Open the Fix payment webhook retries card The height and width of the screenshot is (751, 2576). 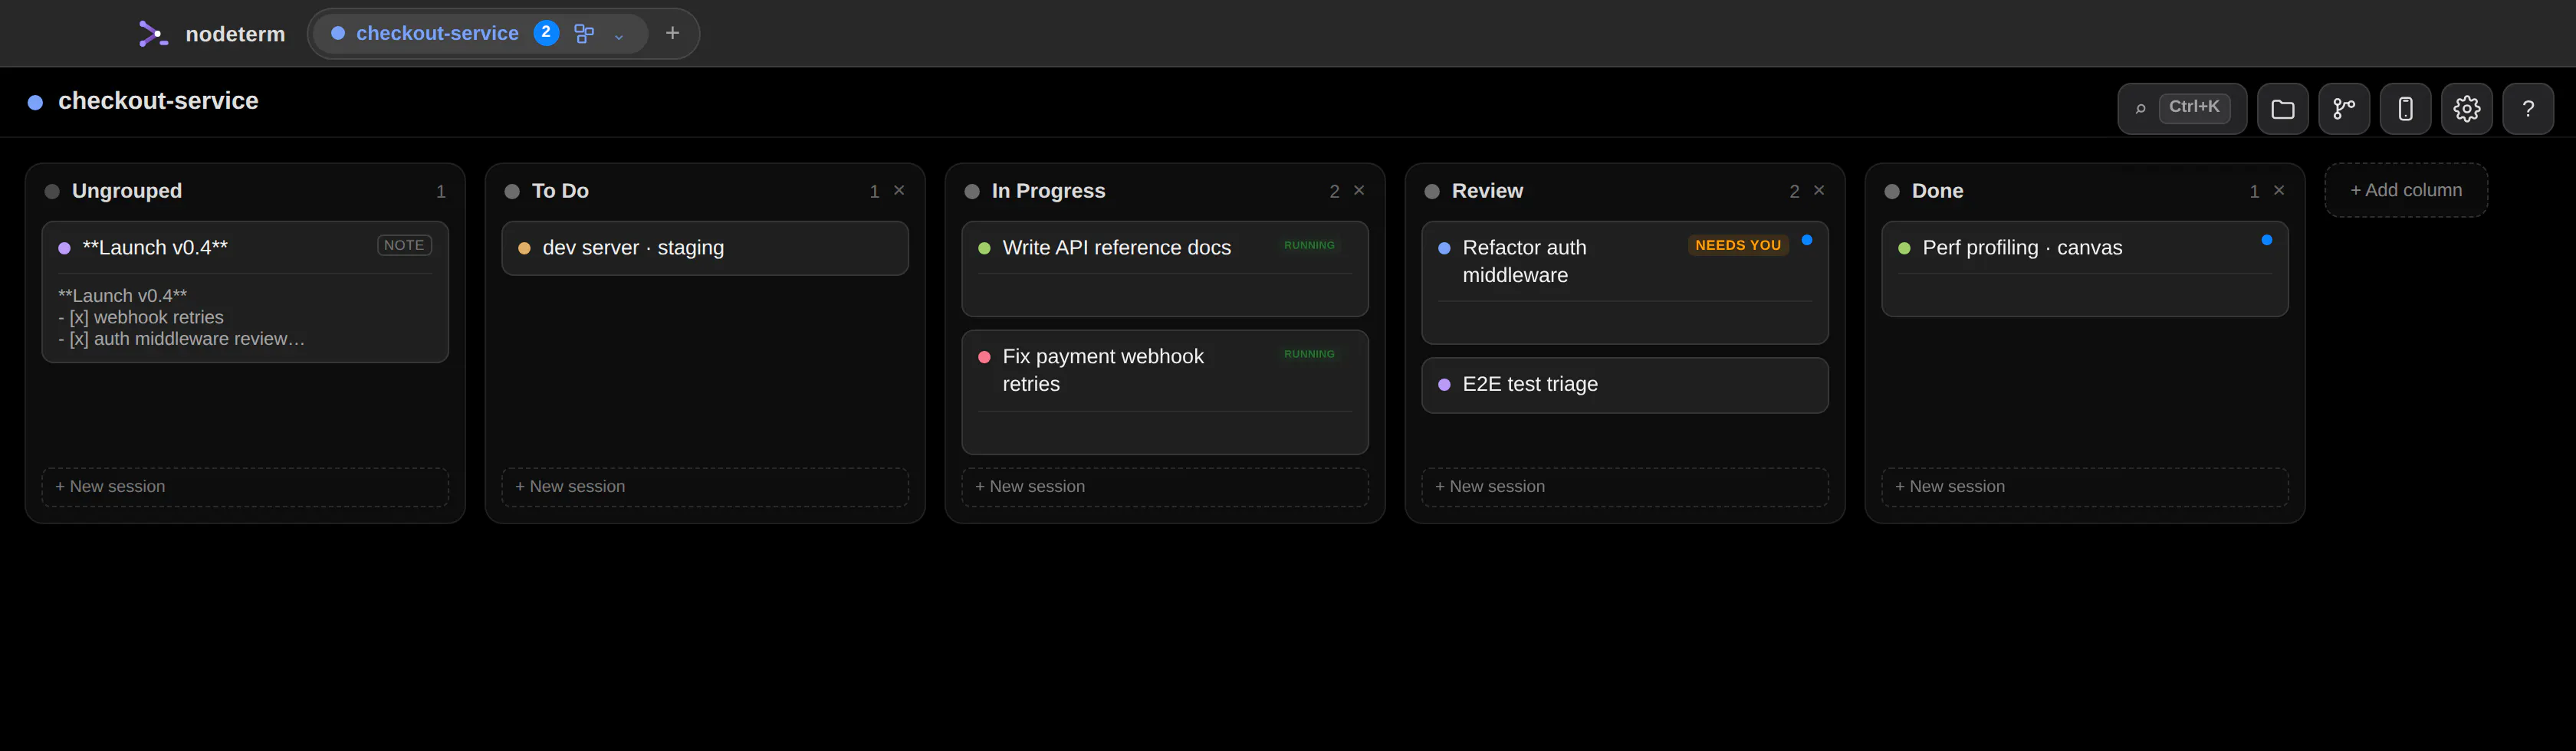[x=1165, y=392]
